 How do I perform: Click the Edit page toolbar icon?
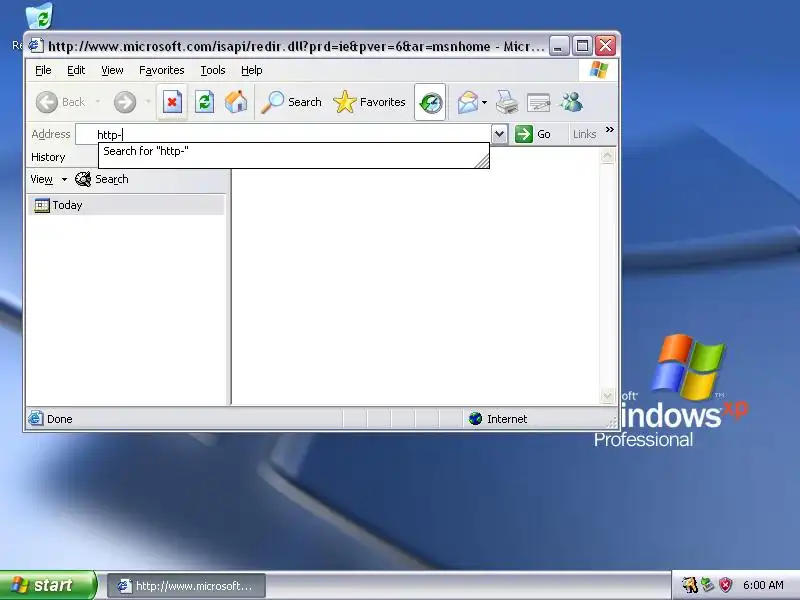[x=538, y=103]
